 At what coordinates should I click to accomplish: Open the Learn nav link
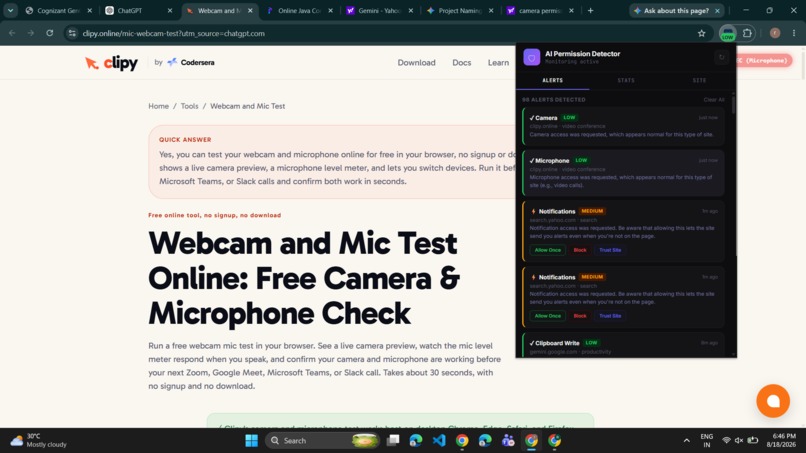point(498,63)
